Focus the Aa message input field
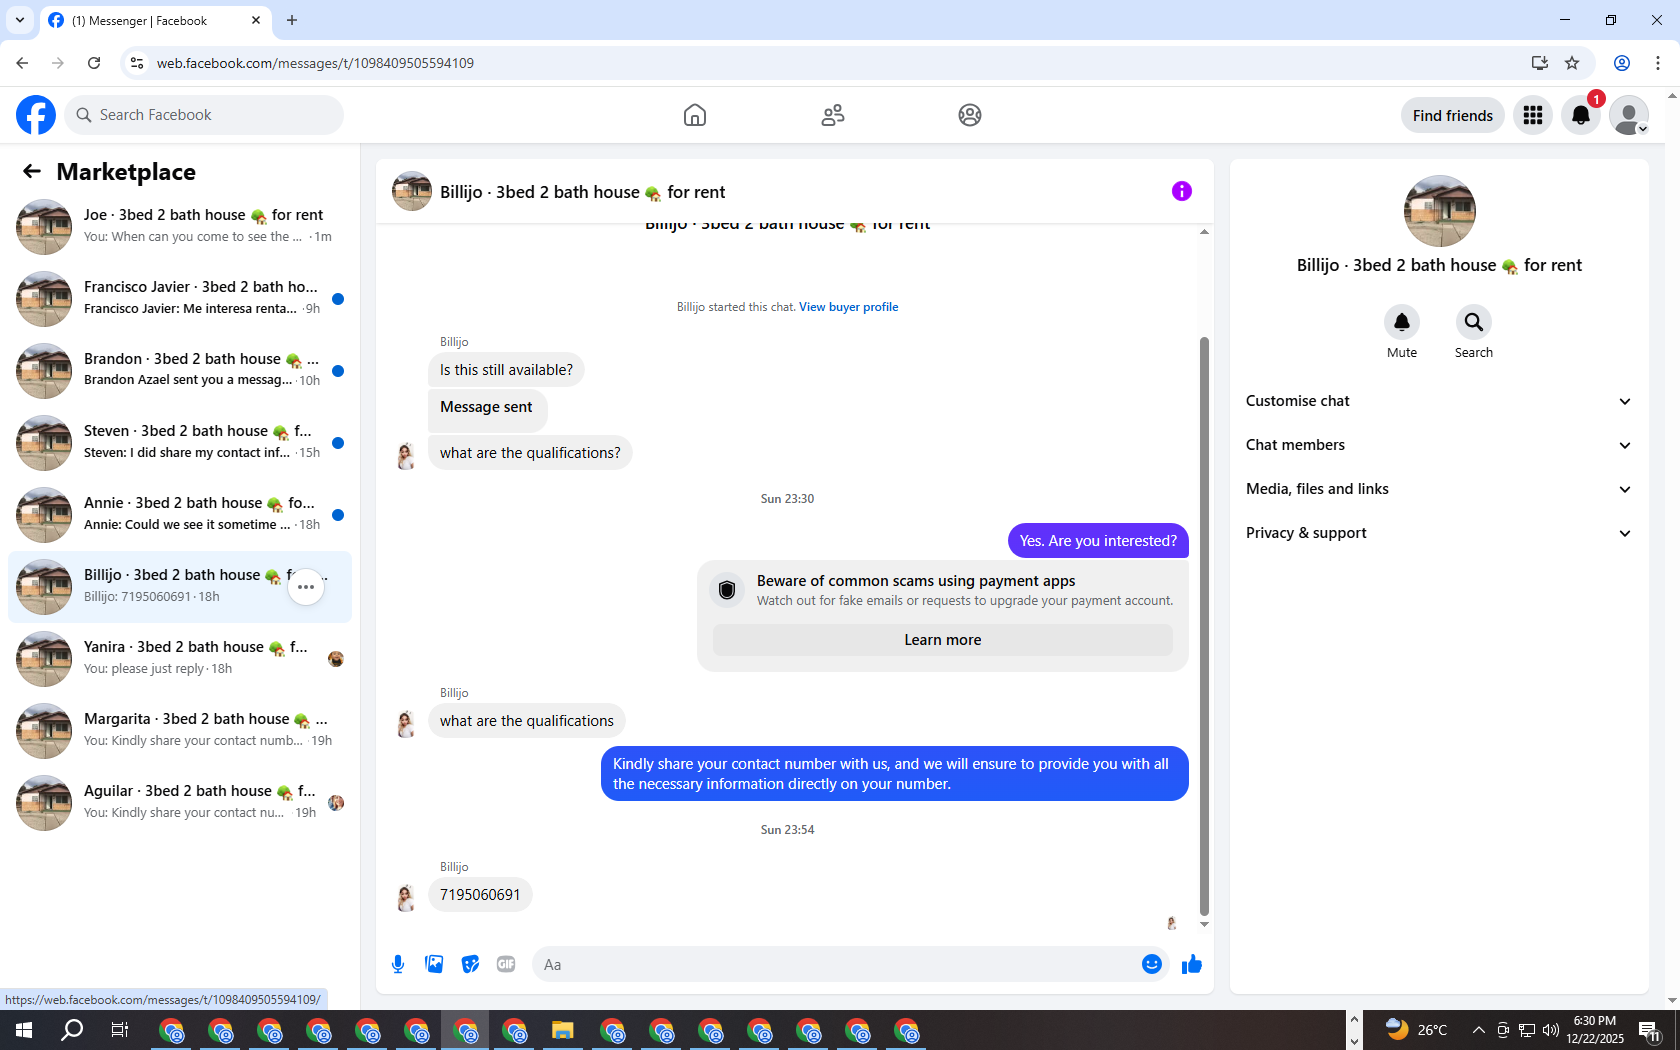 point(836,964)
